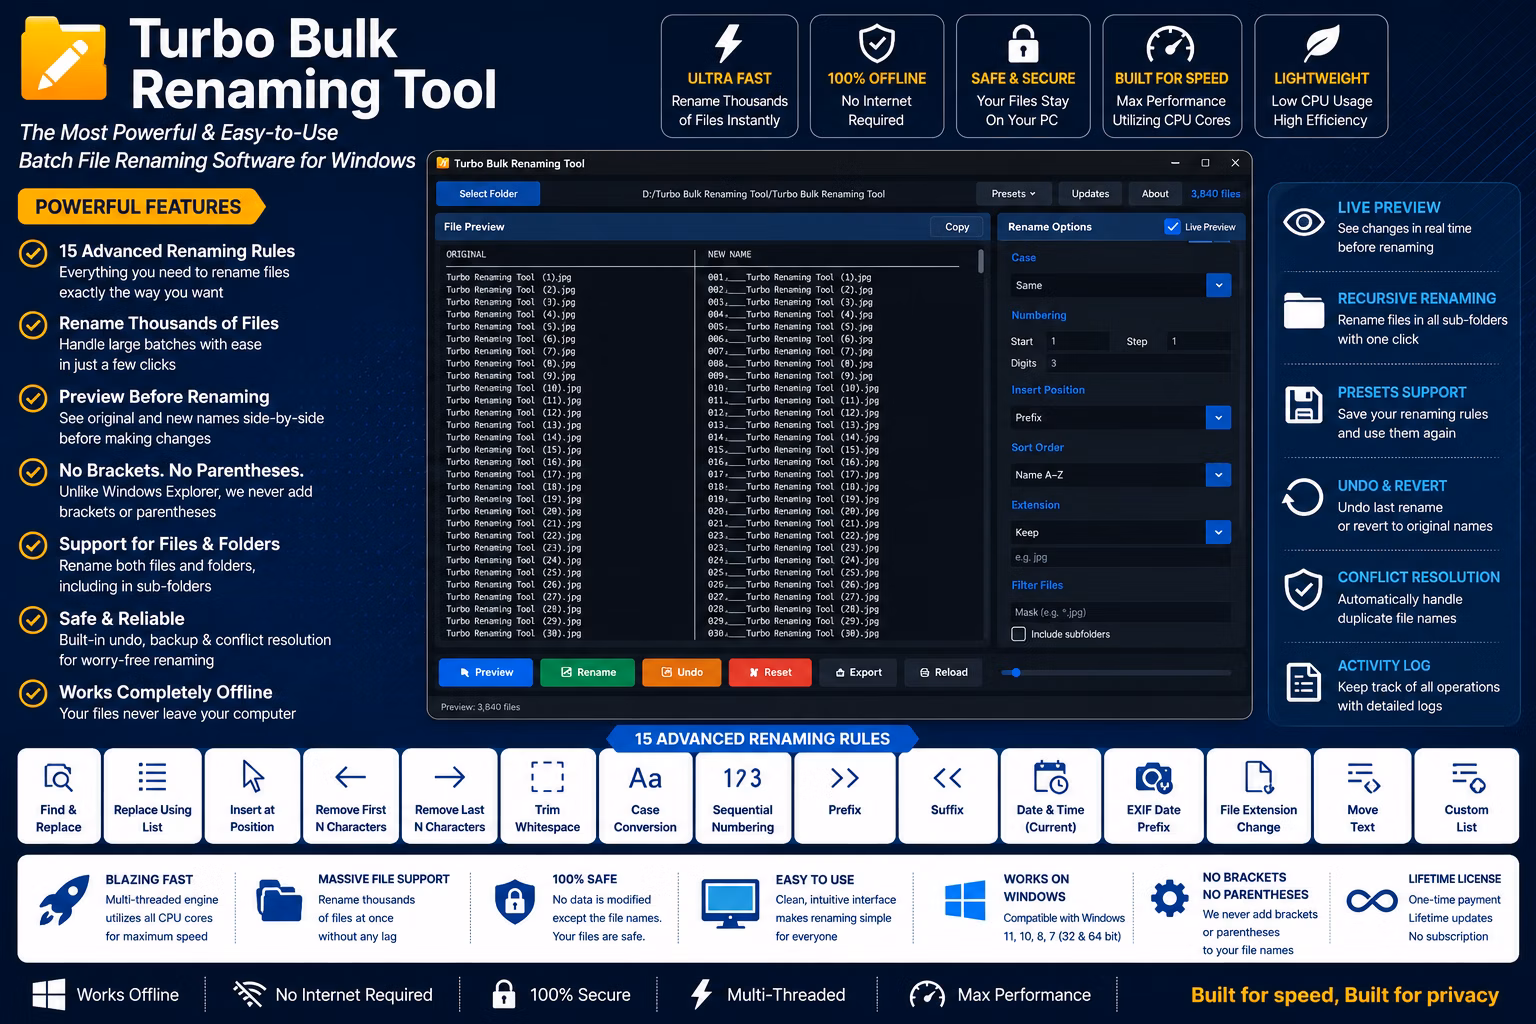Select the Sequential Numbering 123 icon

pyautogui.click(x=742, y=778)
